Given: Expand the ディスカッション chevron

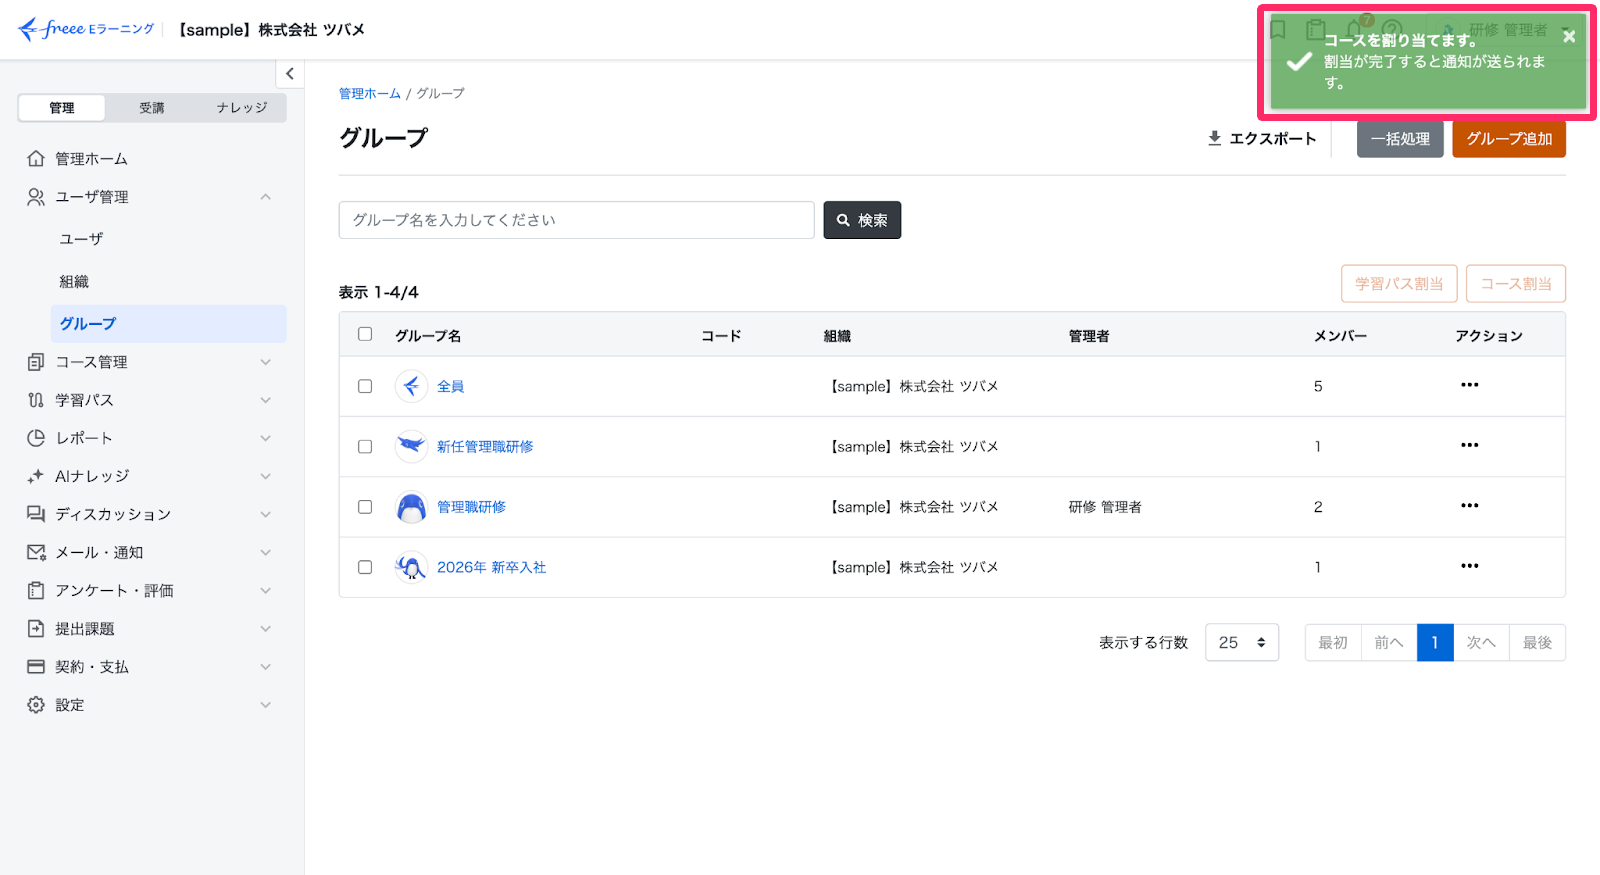Looking at the screenshot, I should pyautogui.click(x=266, y=514).
